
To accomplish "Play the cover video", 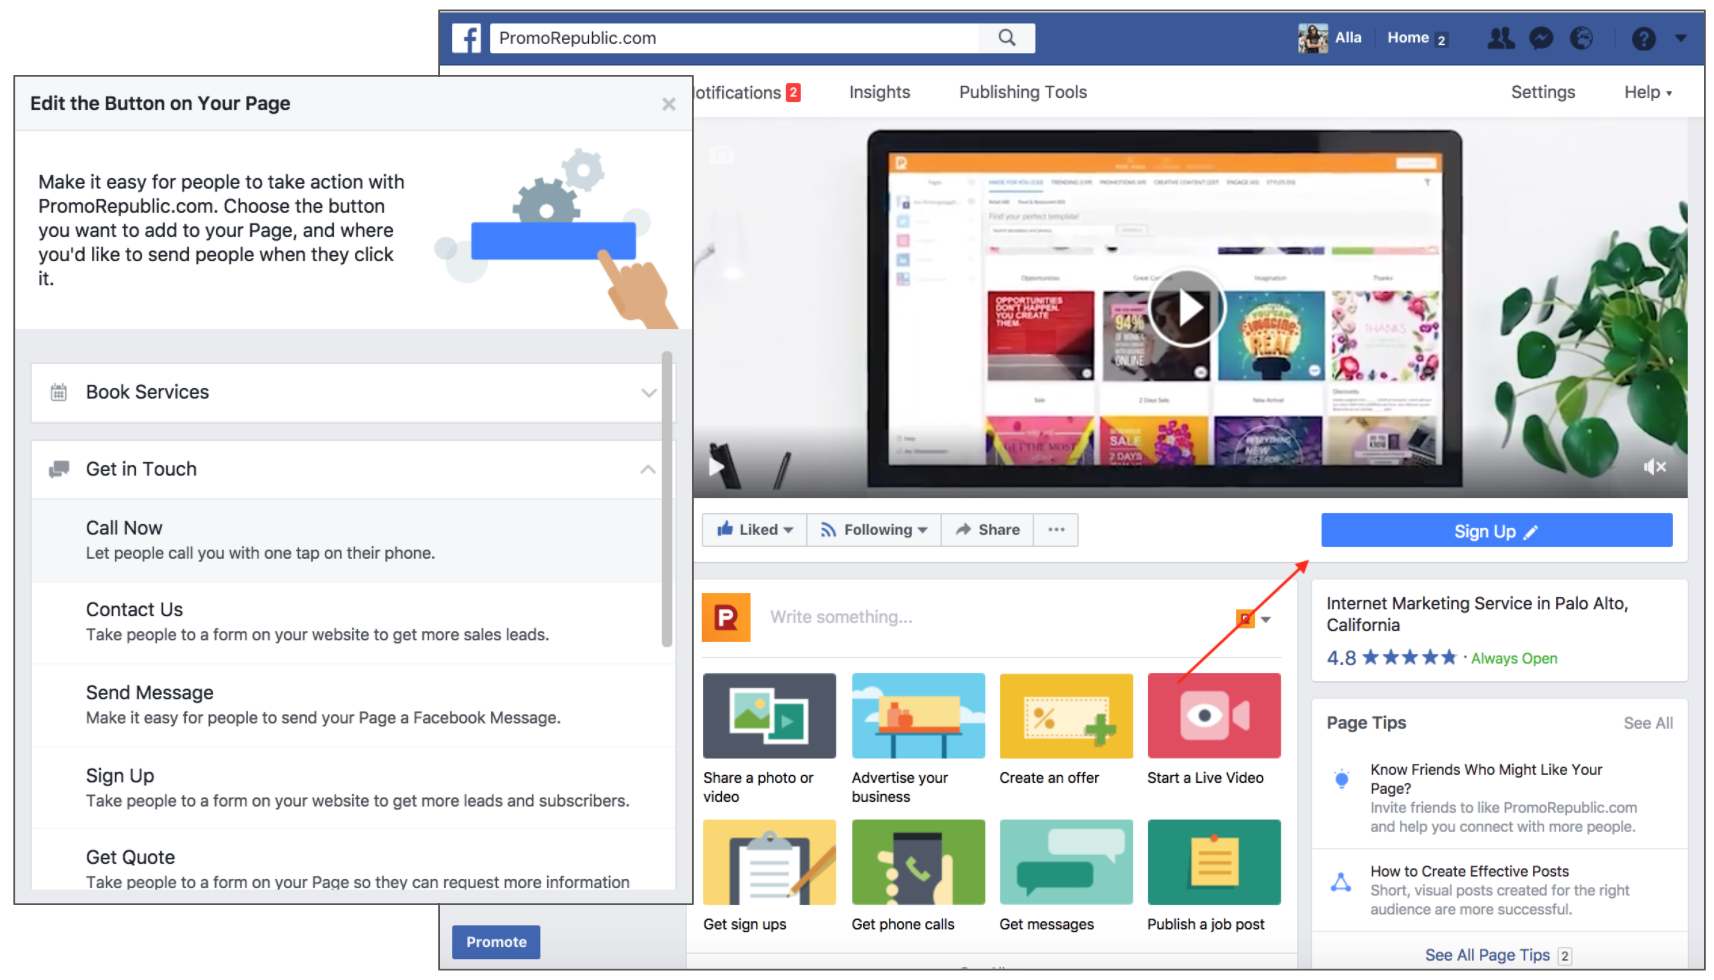I will tap(1187, 308).
